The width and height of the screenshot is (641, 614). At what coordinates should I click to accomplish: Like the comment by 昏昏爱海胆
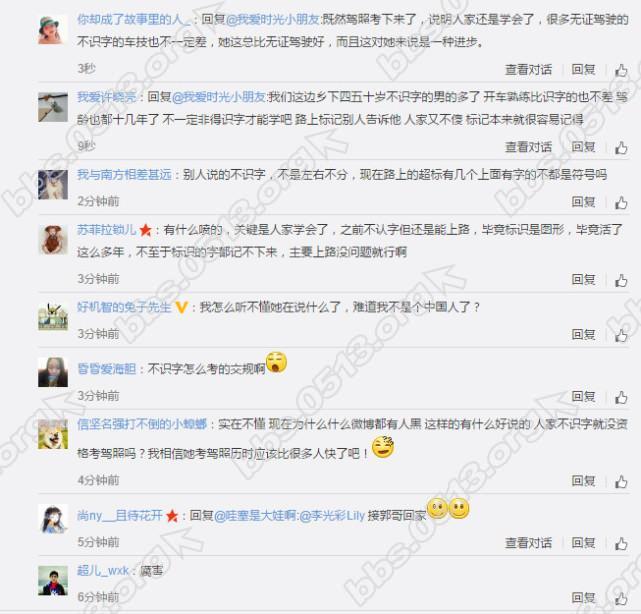[x=621, y=397]
